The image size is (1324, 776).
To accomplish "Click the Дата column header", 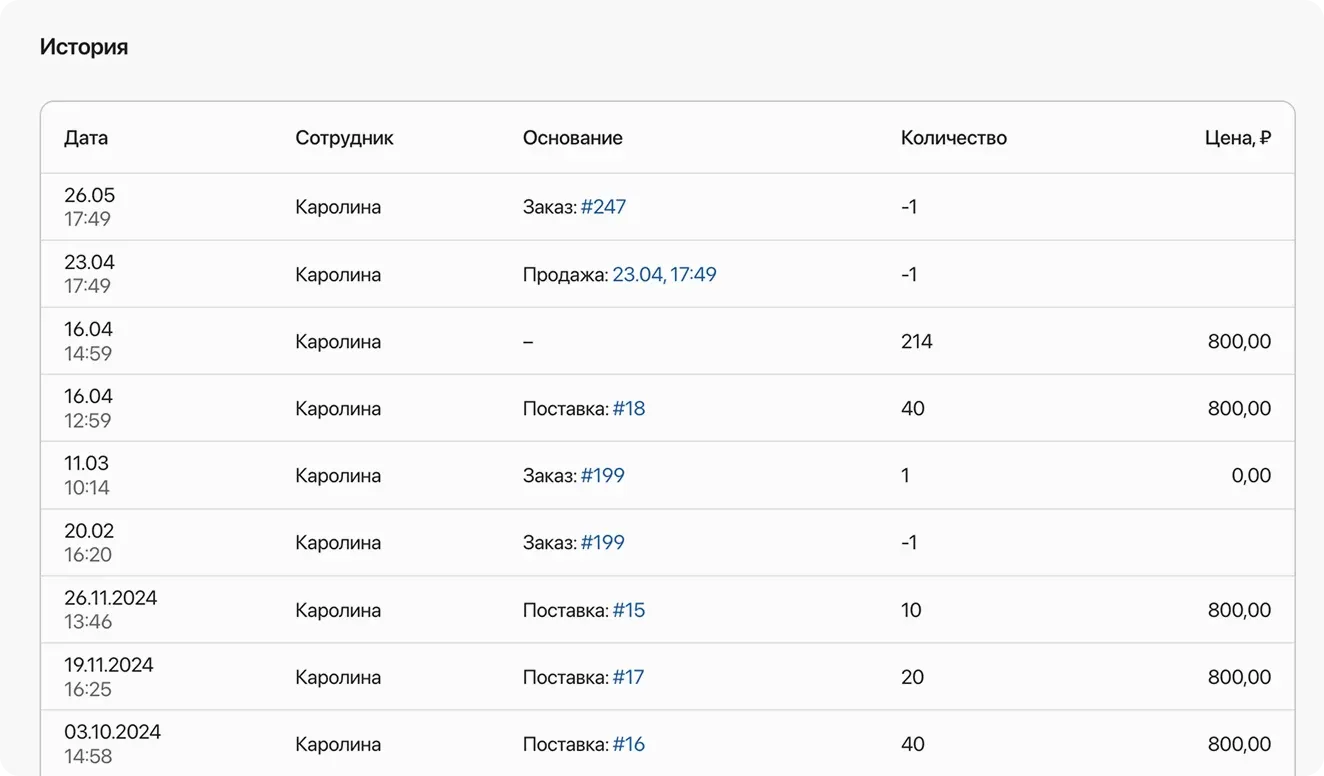I will click(87, 138).
